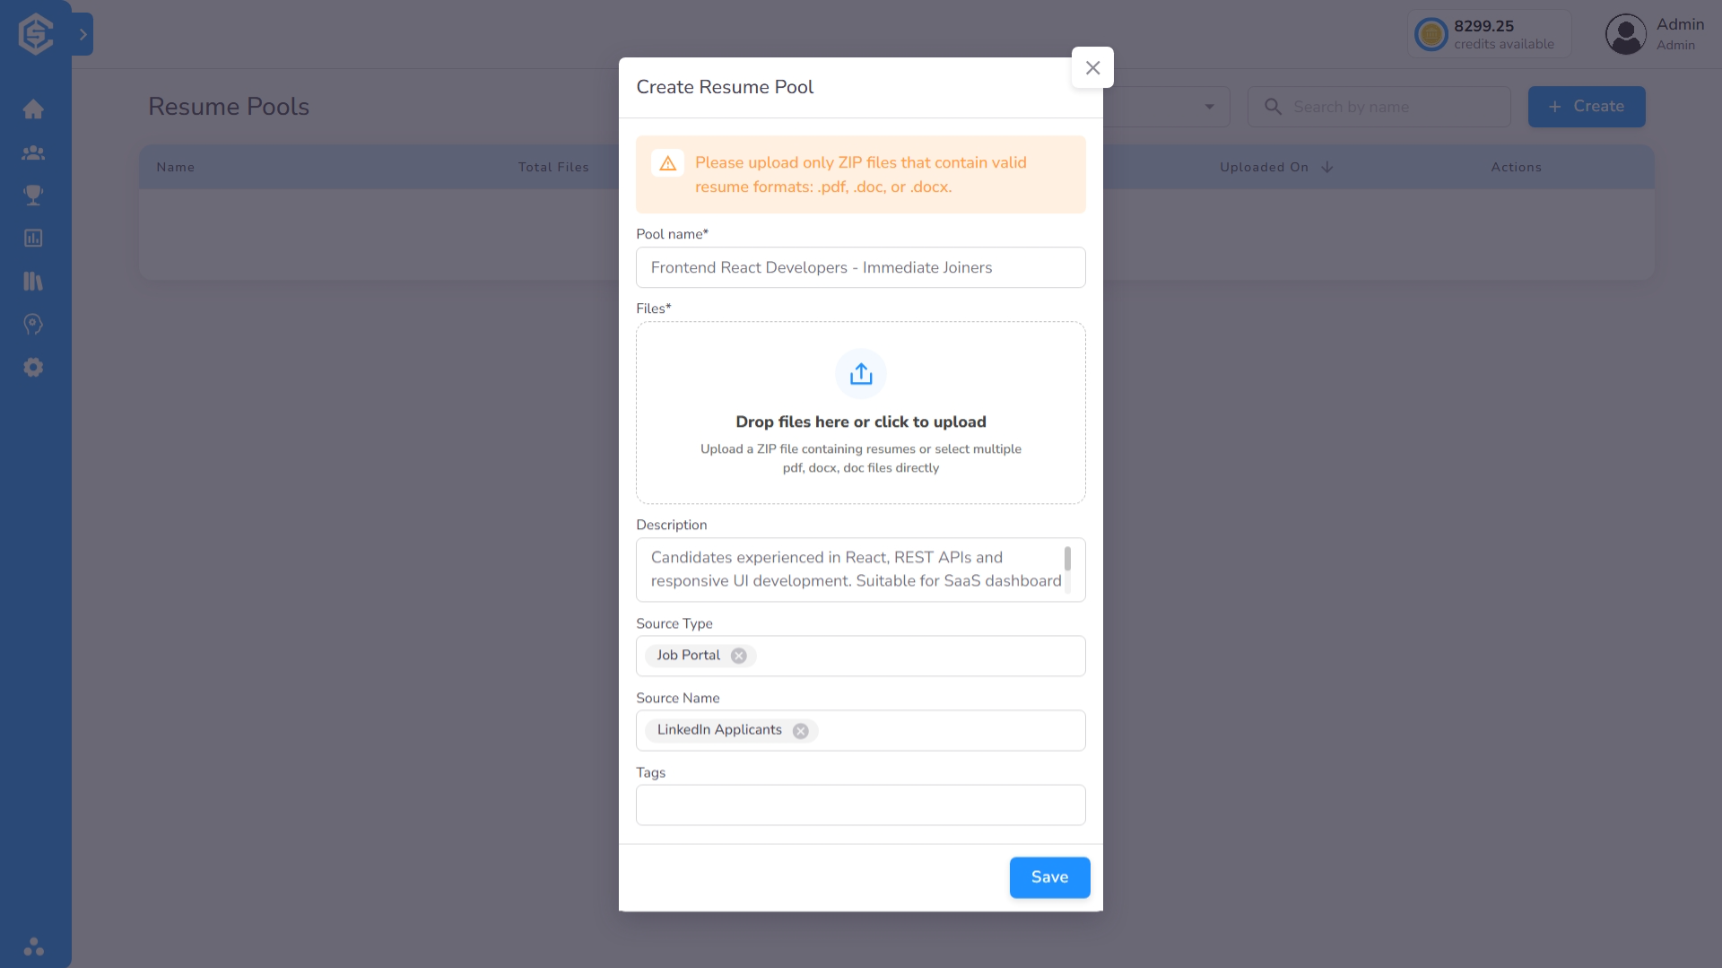Save the new resume pool
This screenshot has height=968, width=1722.
tap(1049, 877)
